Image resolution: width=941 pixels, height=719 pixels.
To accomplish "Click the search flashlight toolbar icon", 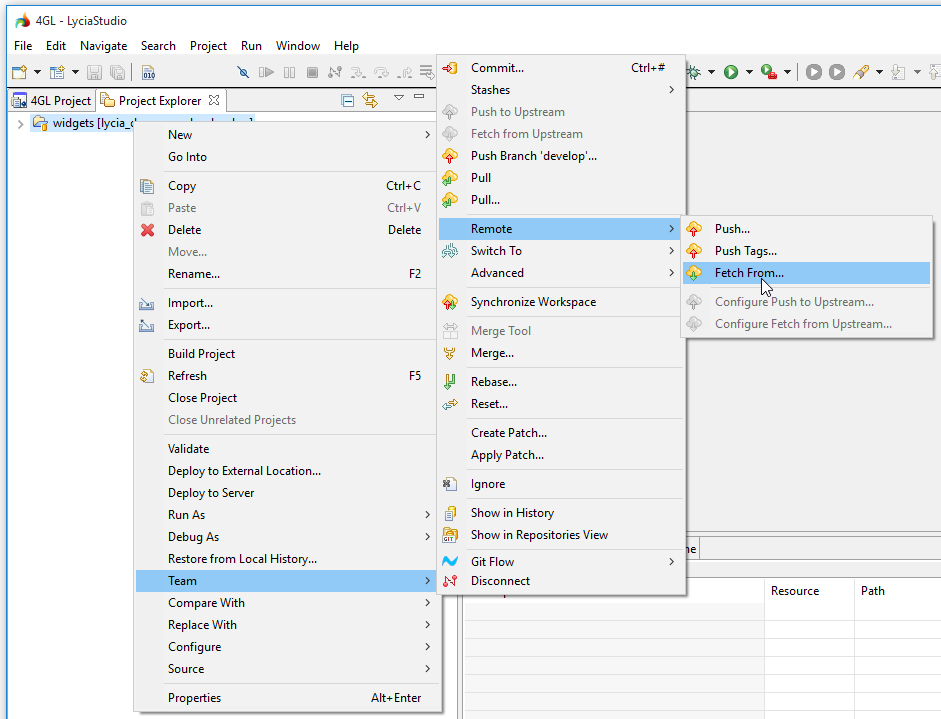I will [x=860, y=72].
